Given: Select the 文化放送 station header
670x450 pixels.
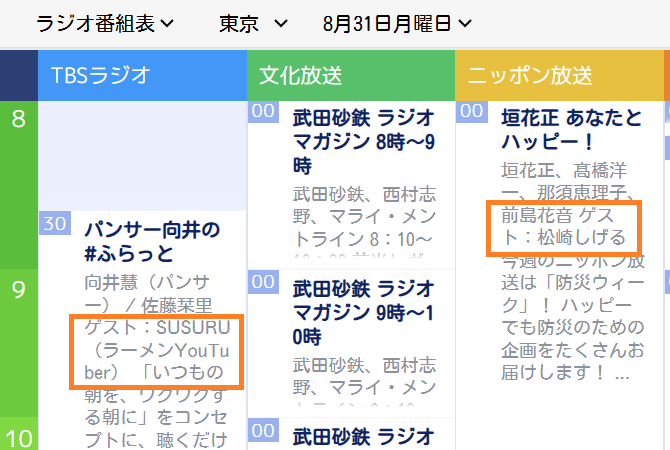Looking at the screenshot, I should coord(351,76).
